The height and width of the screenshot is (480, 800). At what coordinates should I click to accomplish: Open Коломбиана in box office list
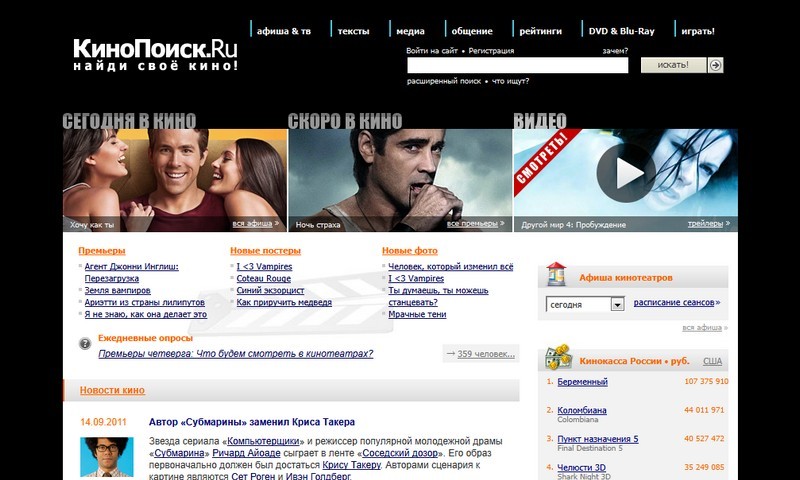(x=582, y=410)
